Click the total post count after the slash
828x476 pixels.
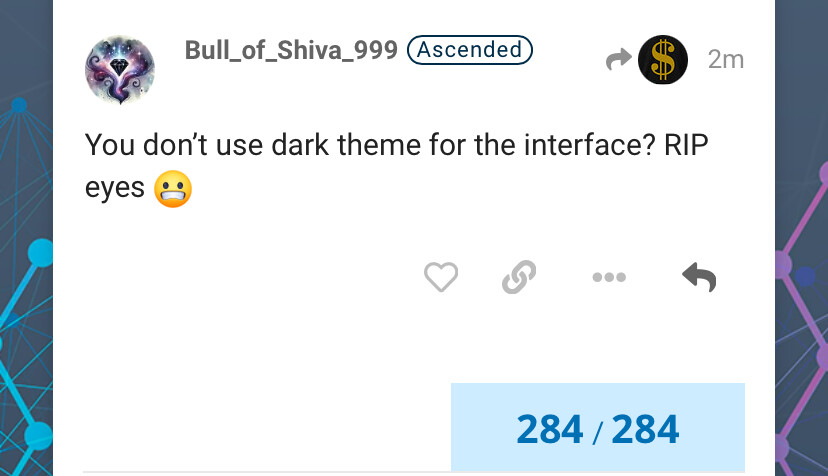[645, 429]
